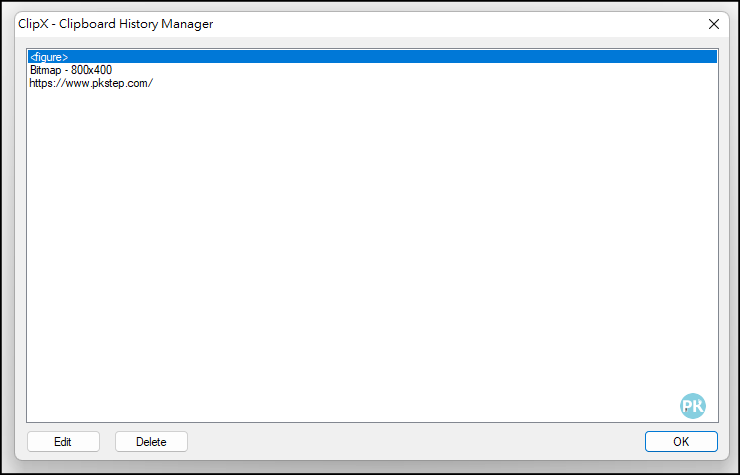Click the Edit button

(63, 441)
